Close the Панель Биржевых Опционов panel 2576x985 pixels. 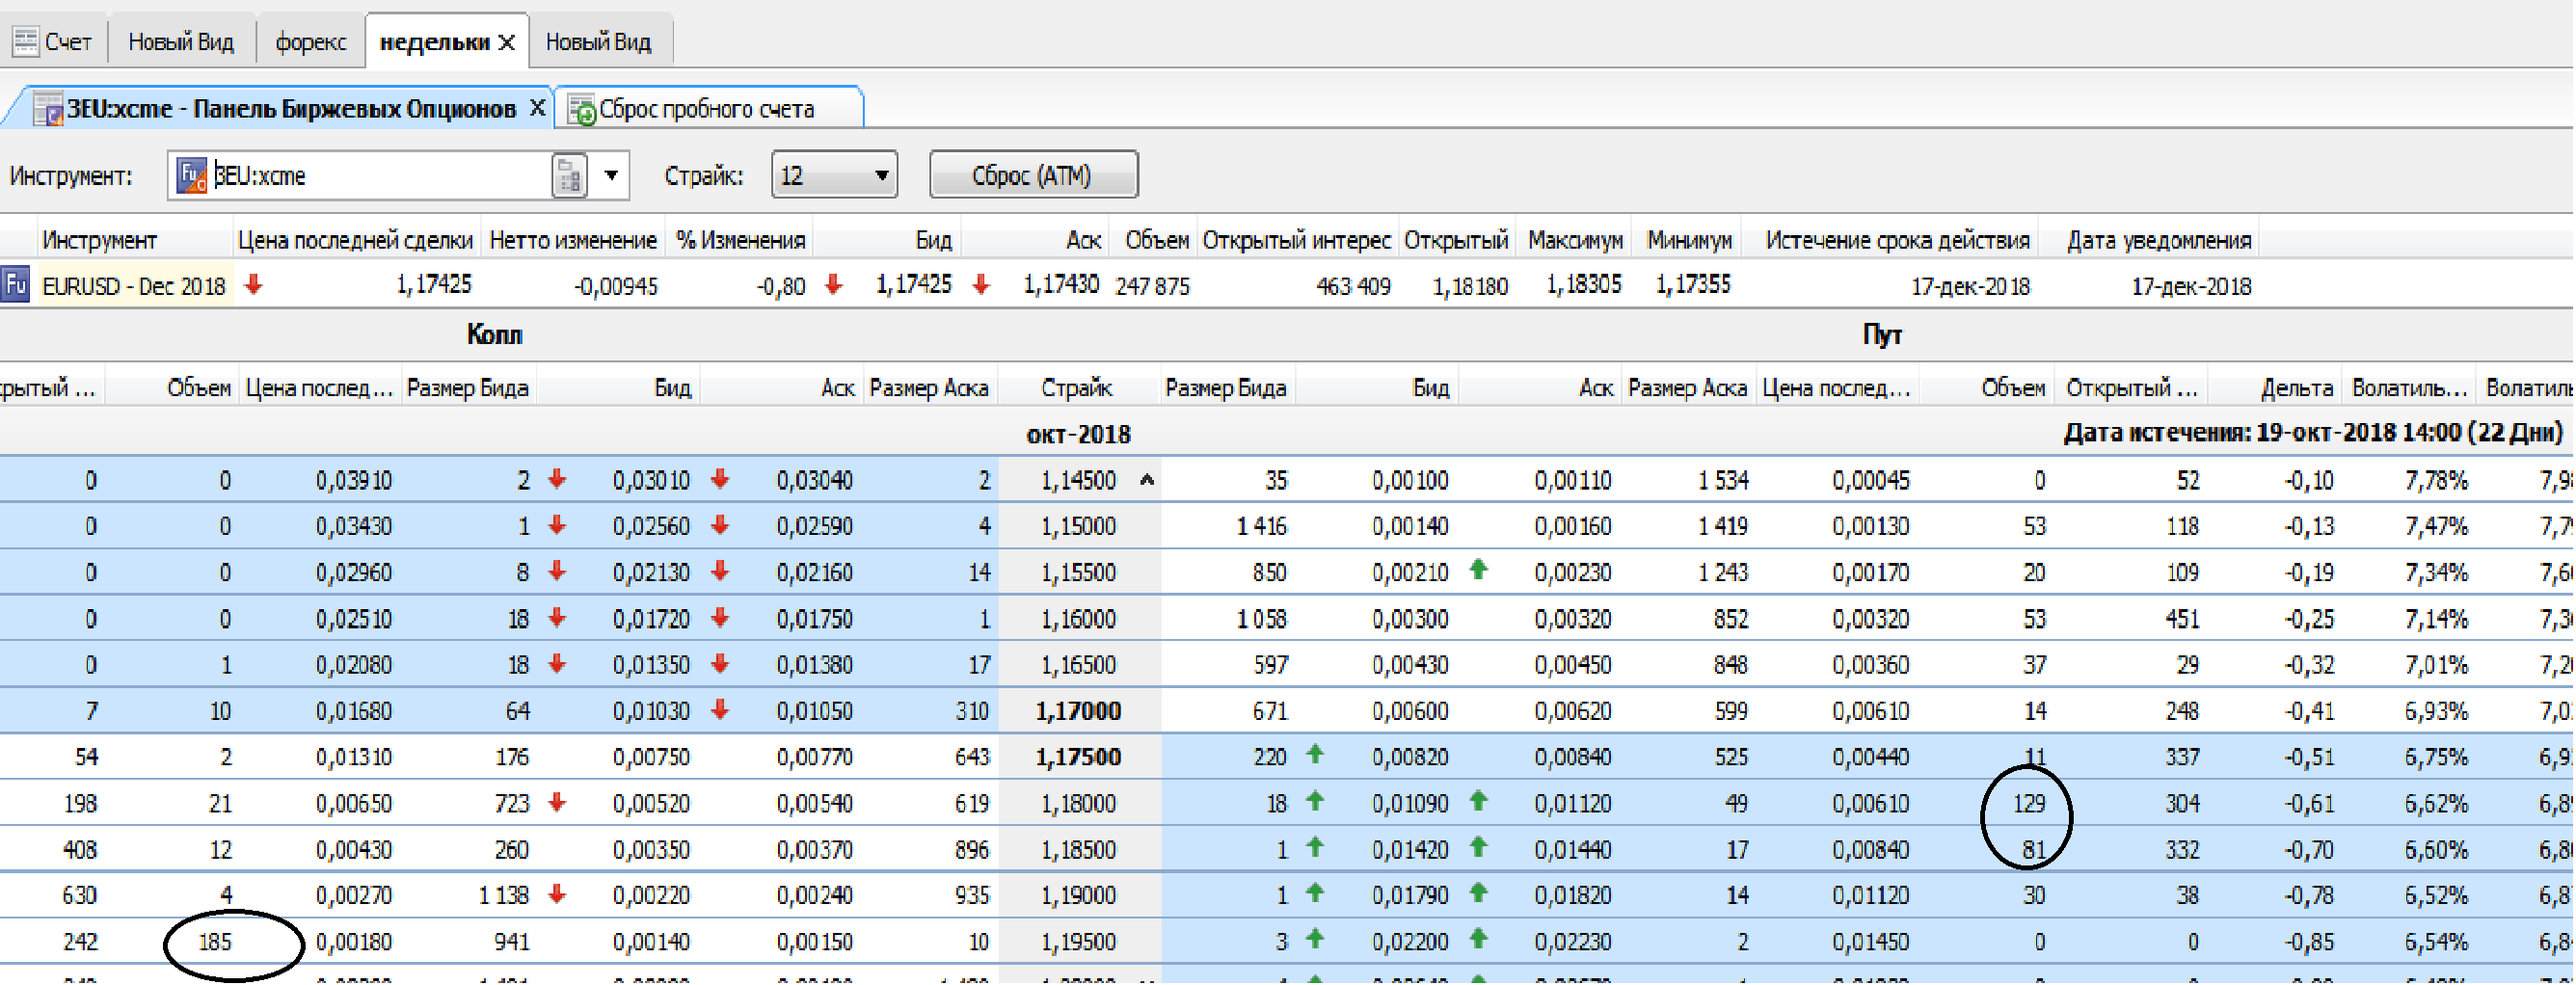pos(537,107)
